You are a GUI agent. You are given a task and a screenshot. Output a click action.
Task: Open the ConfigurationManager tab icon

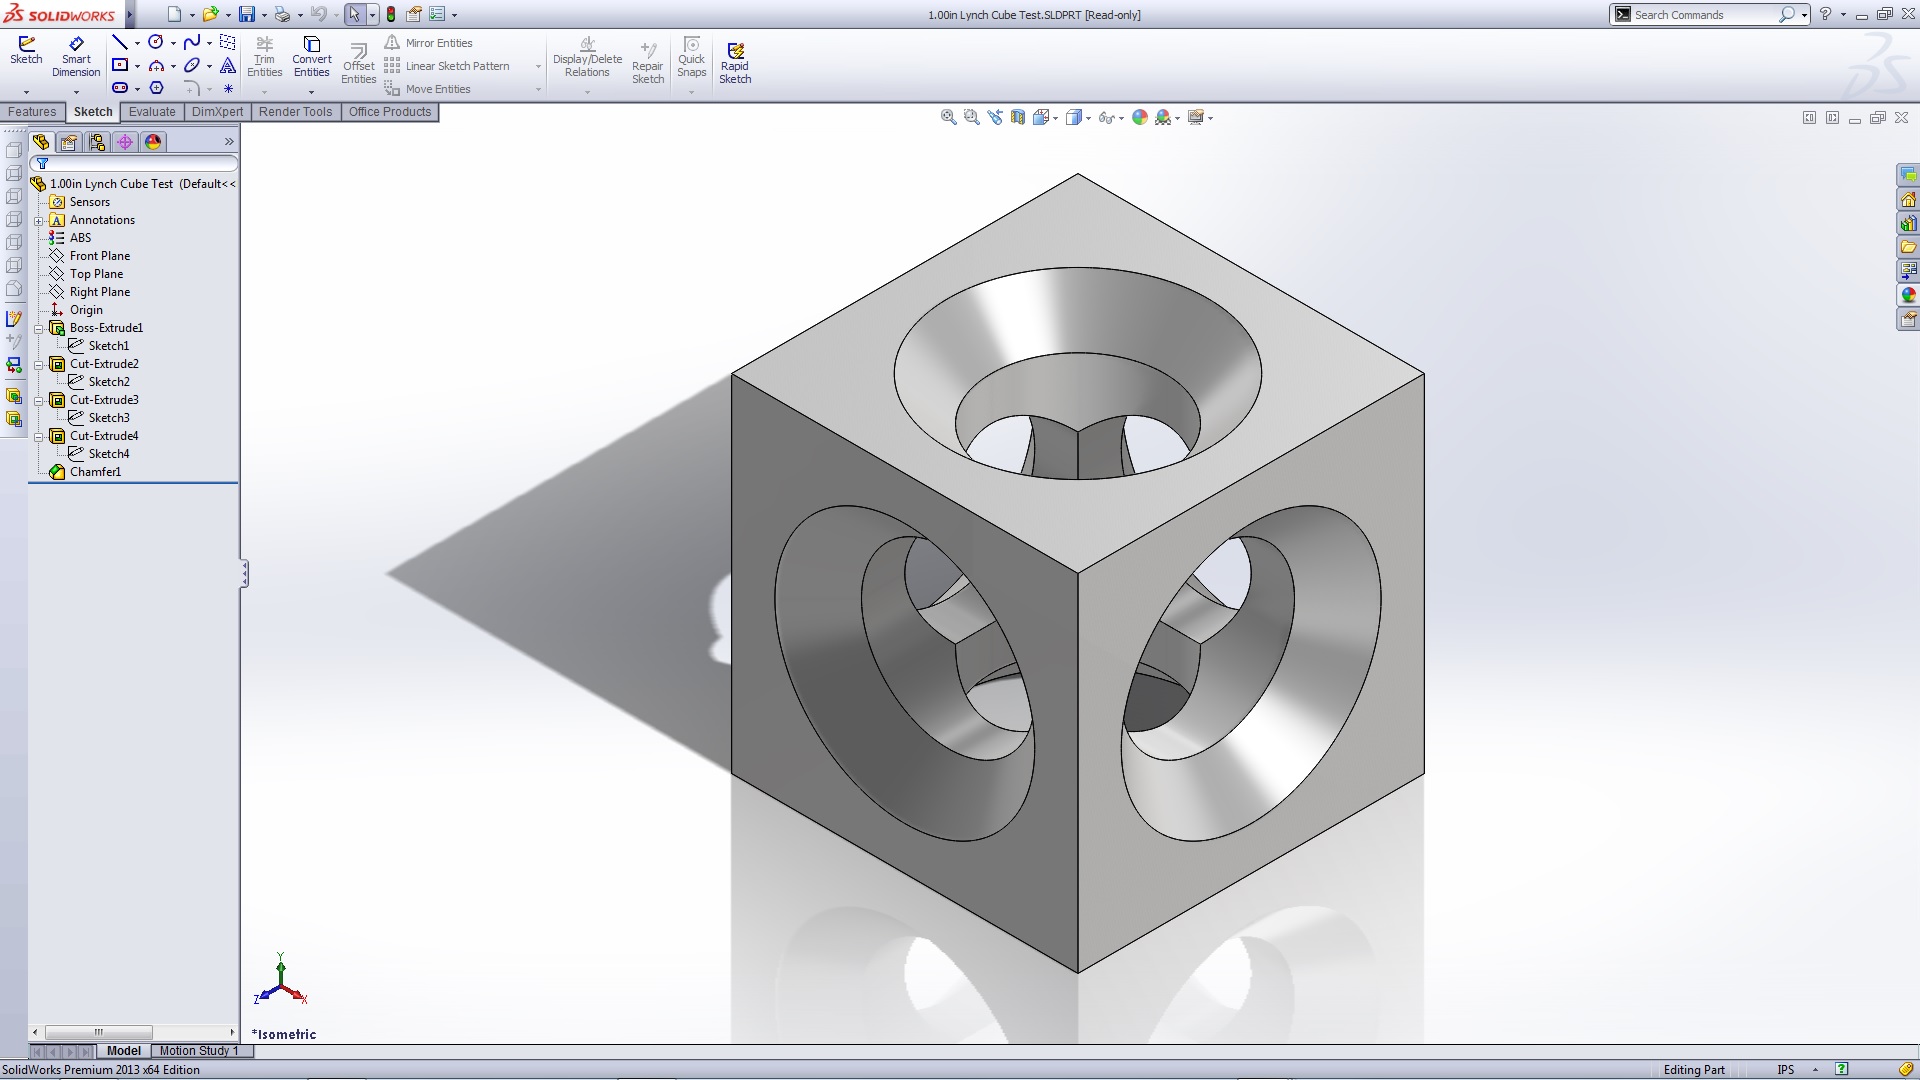coord(97,142)
